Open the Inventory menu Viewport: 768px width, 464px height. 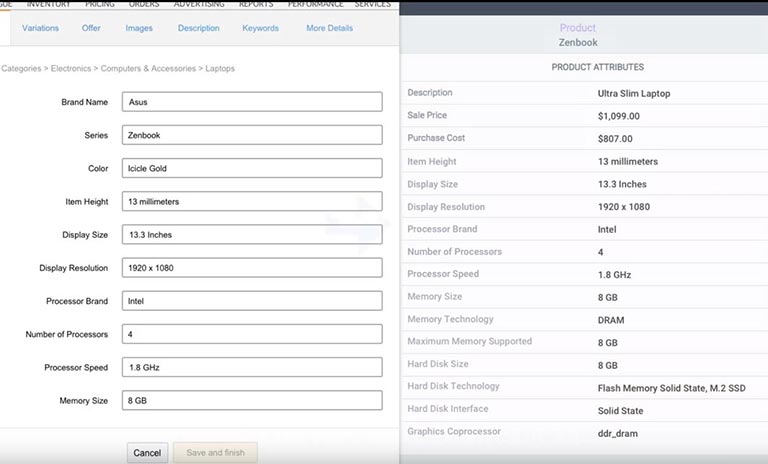click(48, 4)
